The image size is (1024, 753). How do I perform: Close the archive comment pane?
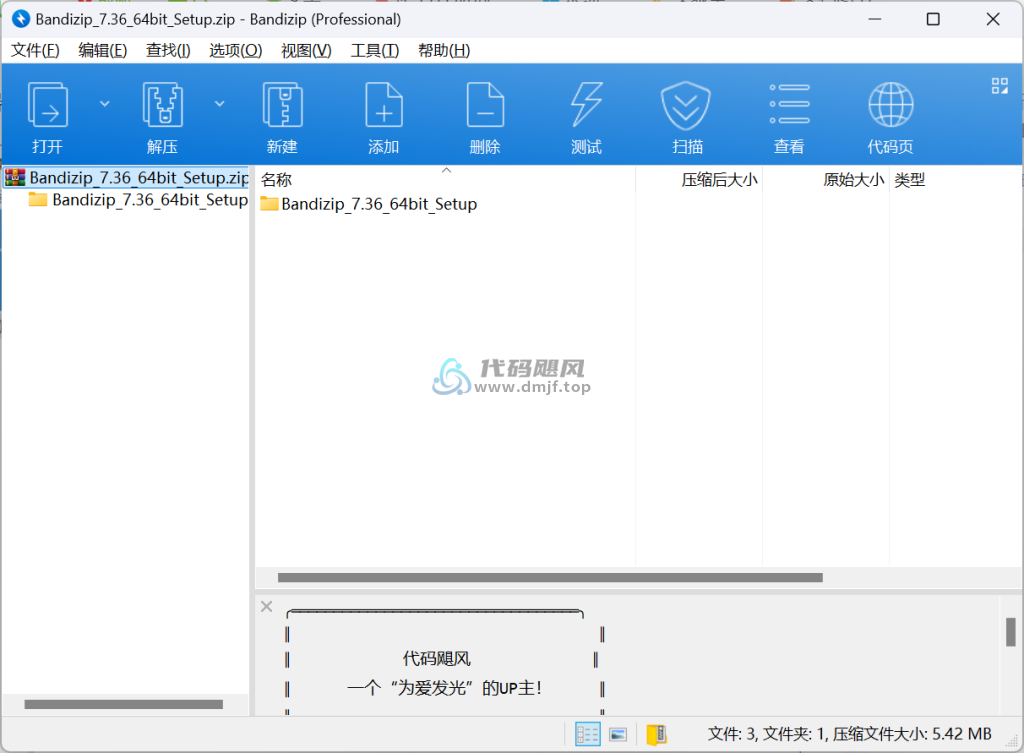(x=266, y=606)
